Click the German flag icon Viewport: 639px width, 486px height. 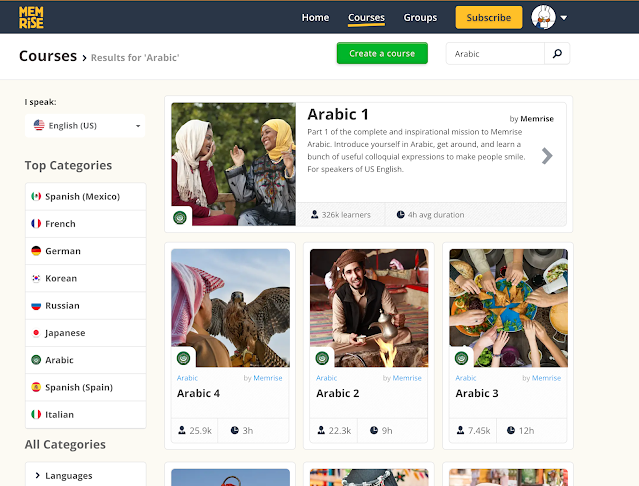[x=36, y=251]
